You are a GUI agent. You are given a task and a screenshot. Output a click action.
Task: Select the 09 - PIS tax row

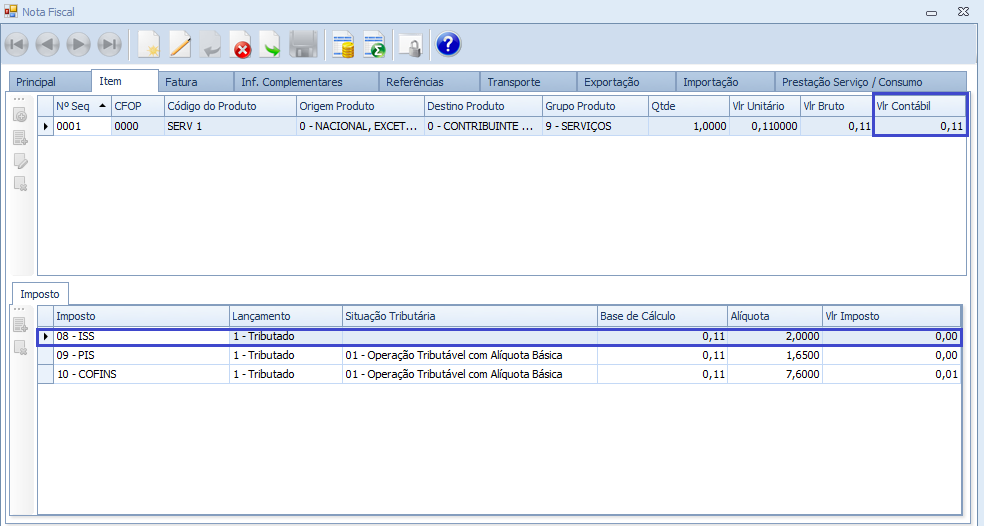[x=140, y=355]
